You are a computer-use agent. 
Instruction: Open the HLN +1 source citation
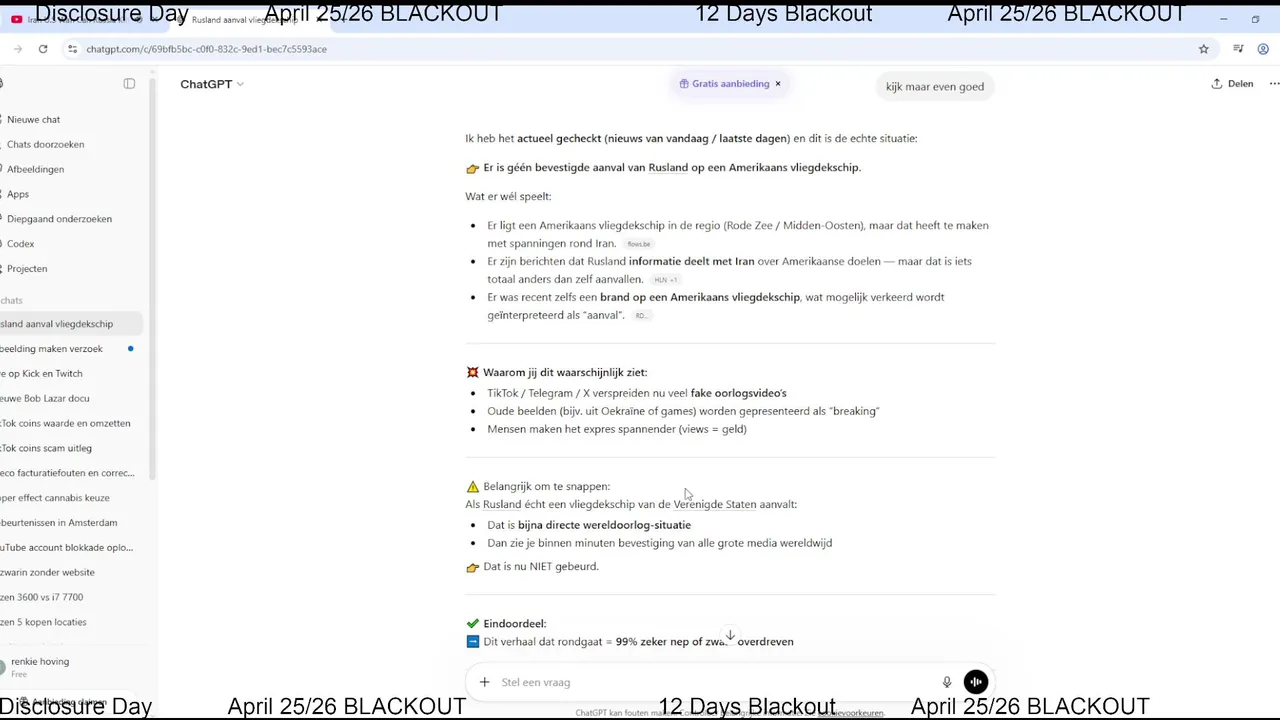[x=665, y=280]
